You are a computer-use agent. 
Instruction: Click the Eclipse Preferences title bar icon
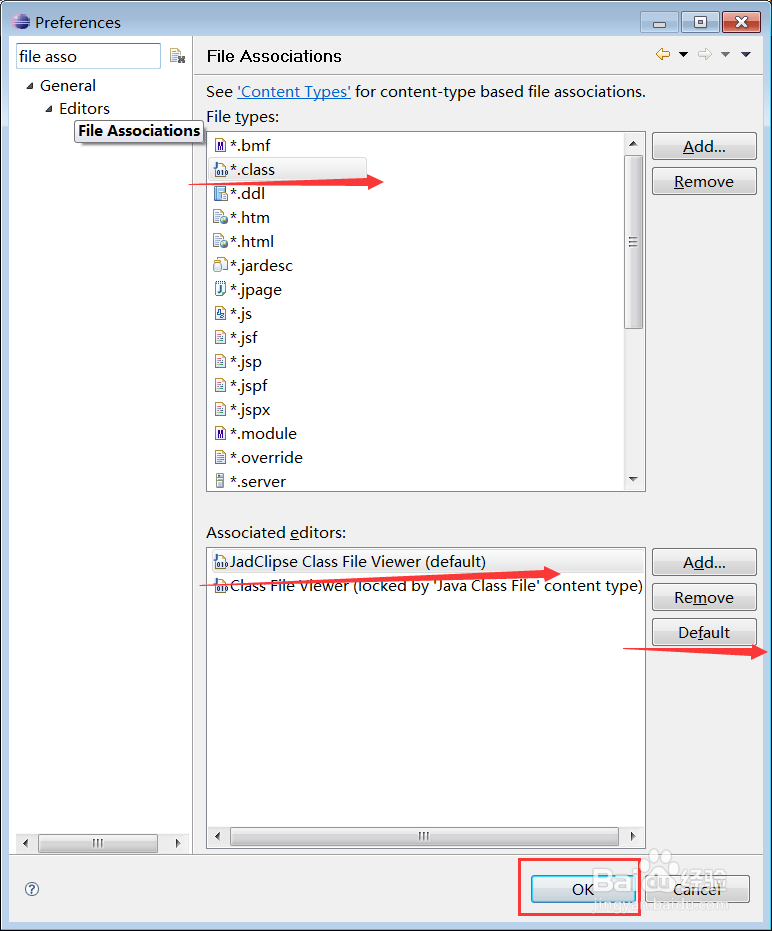tap(21, 22)
